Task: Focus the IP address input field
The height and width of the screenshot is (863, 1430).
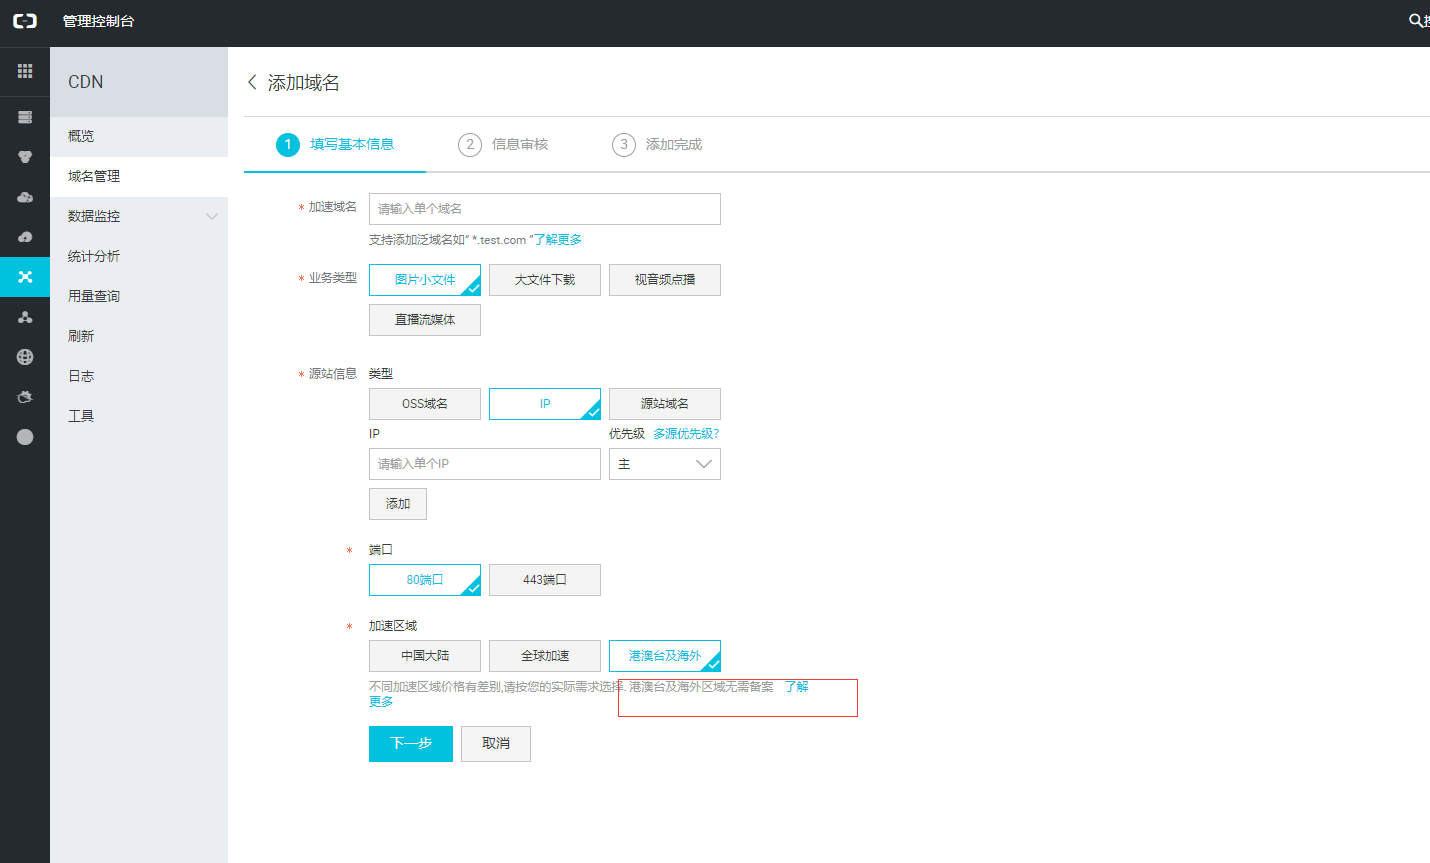Action: pyautogui.click(x=485, y=464)
